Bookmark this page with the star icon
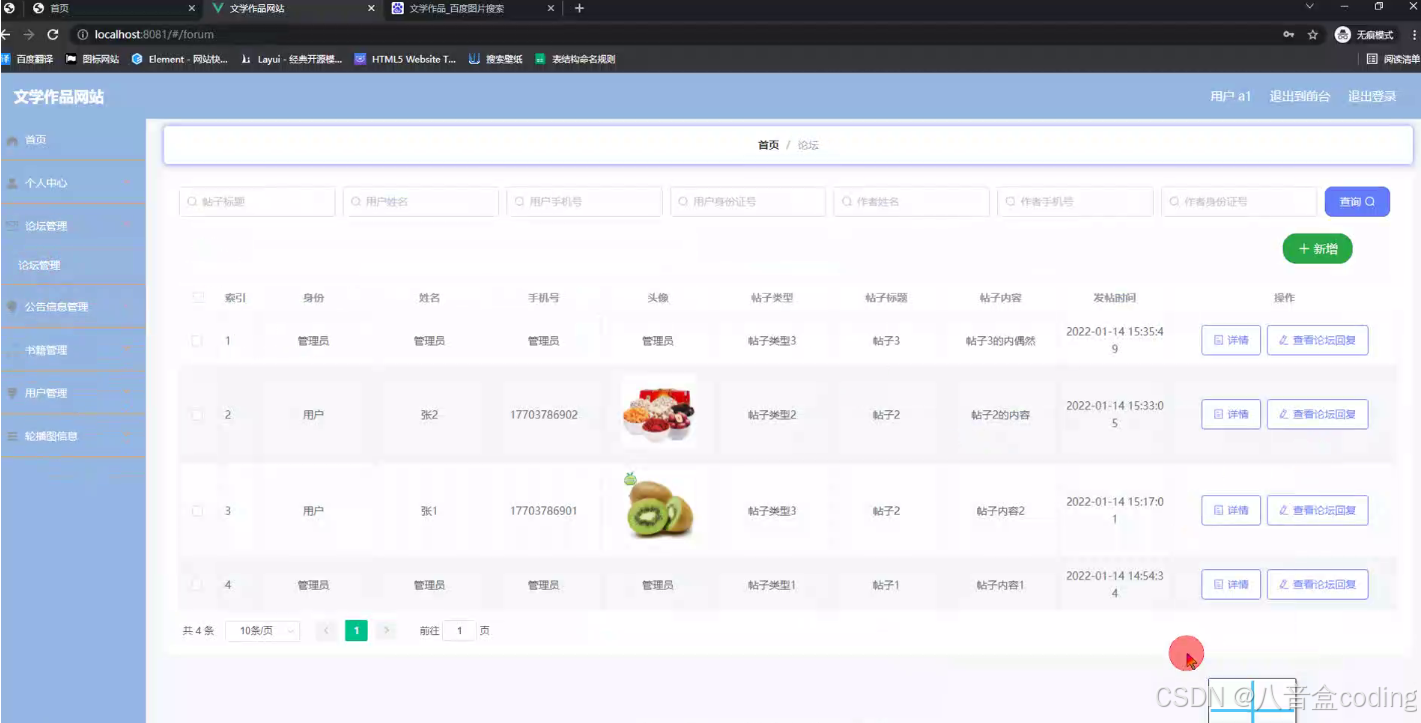Screen dimensions: 1421x723 (x=1313, y=34)
